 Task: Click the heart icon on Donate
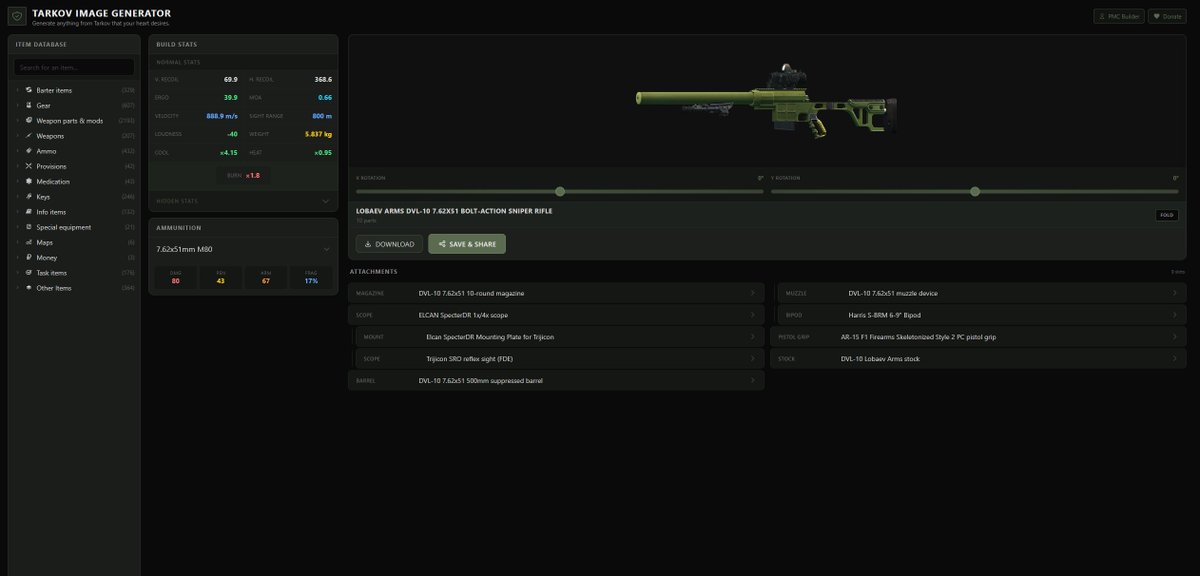click(1156, 16)
